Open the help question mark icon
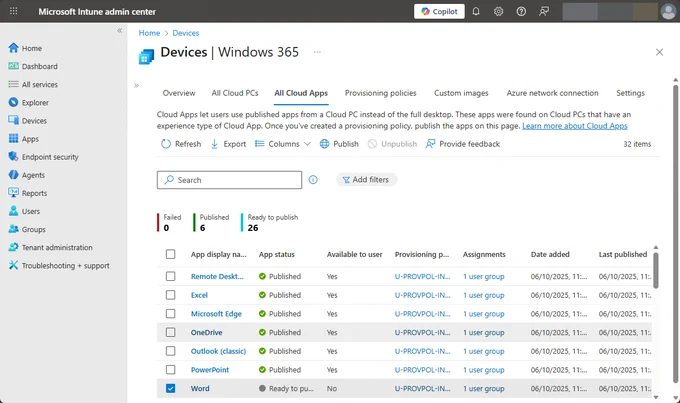This screenshot has width=680, height=403. [x=521, y=11]
